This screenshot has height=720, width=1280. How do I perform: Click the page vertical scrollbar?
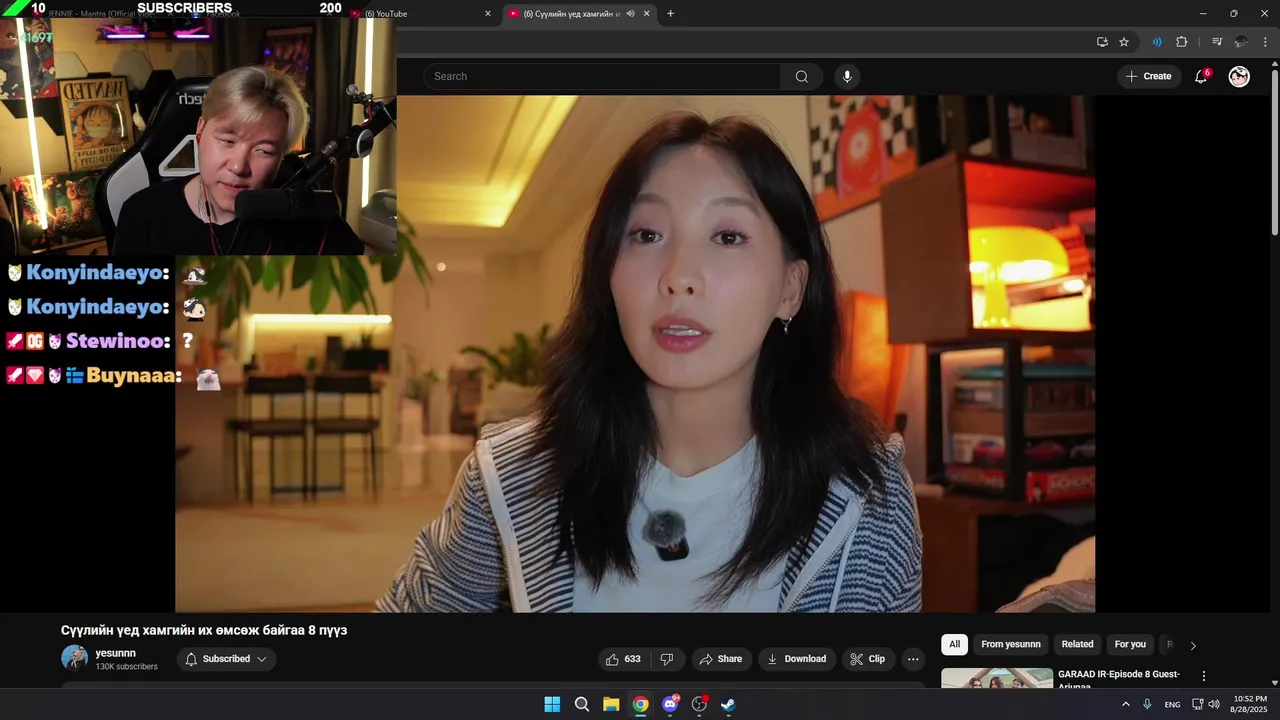point(1274,150)
